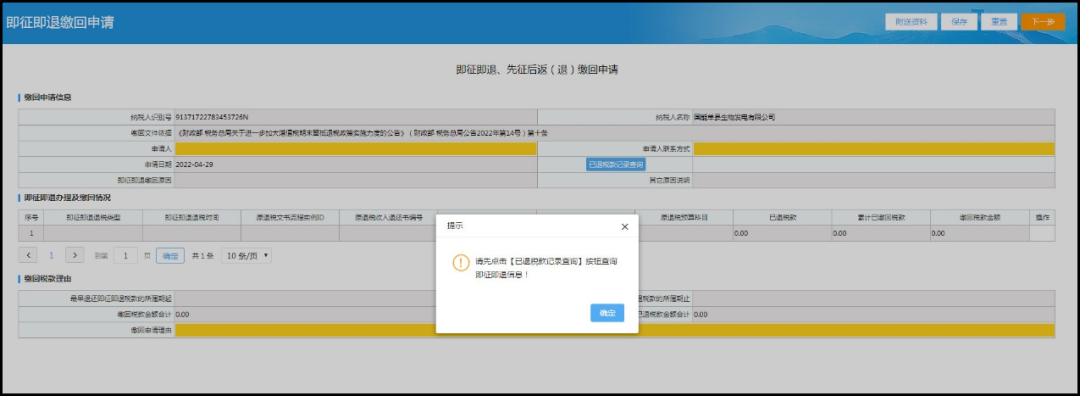Image resolution: width=1080 pixels, height=396 pixels.
Task: Click 保存 button in header
Action: pos(959,22)
